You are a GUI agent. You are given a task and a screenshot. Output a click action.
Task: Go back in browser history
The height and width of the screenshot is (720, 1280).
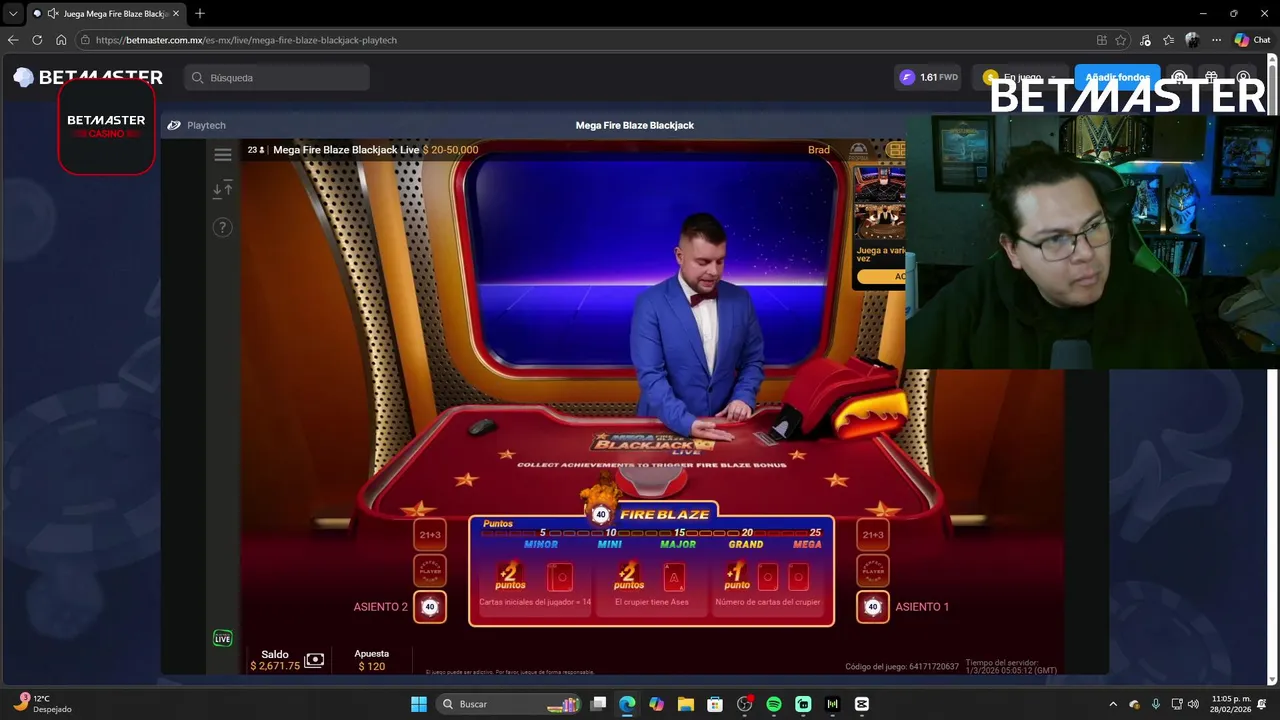coord(13,40)
